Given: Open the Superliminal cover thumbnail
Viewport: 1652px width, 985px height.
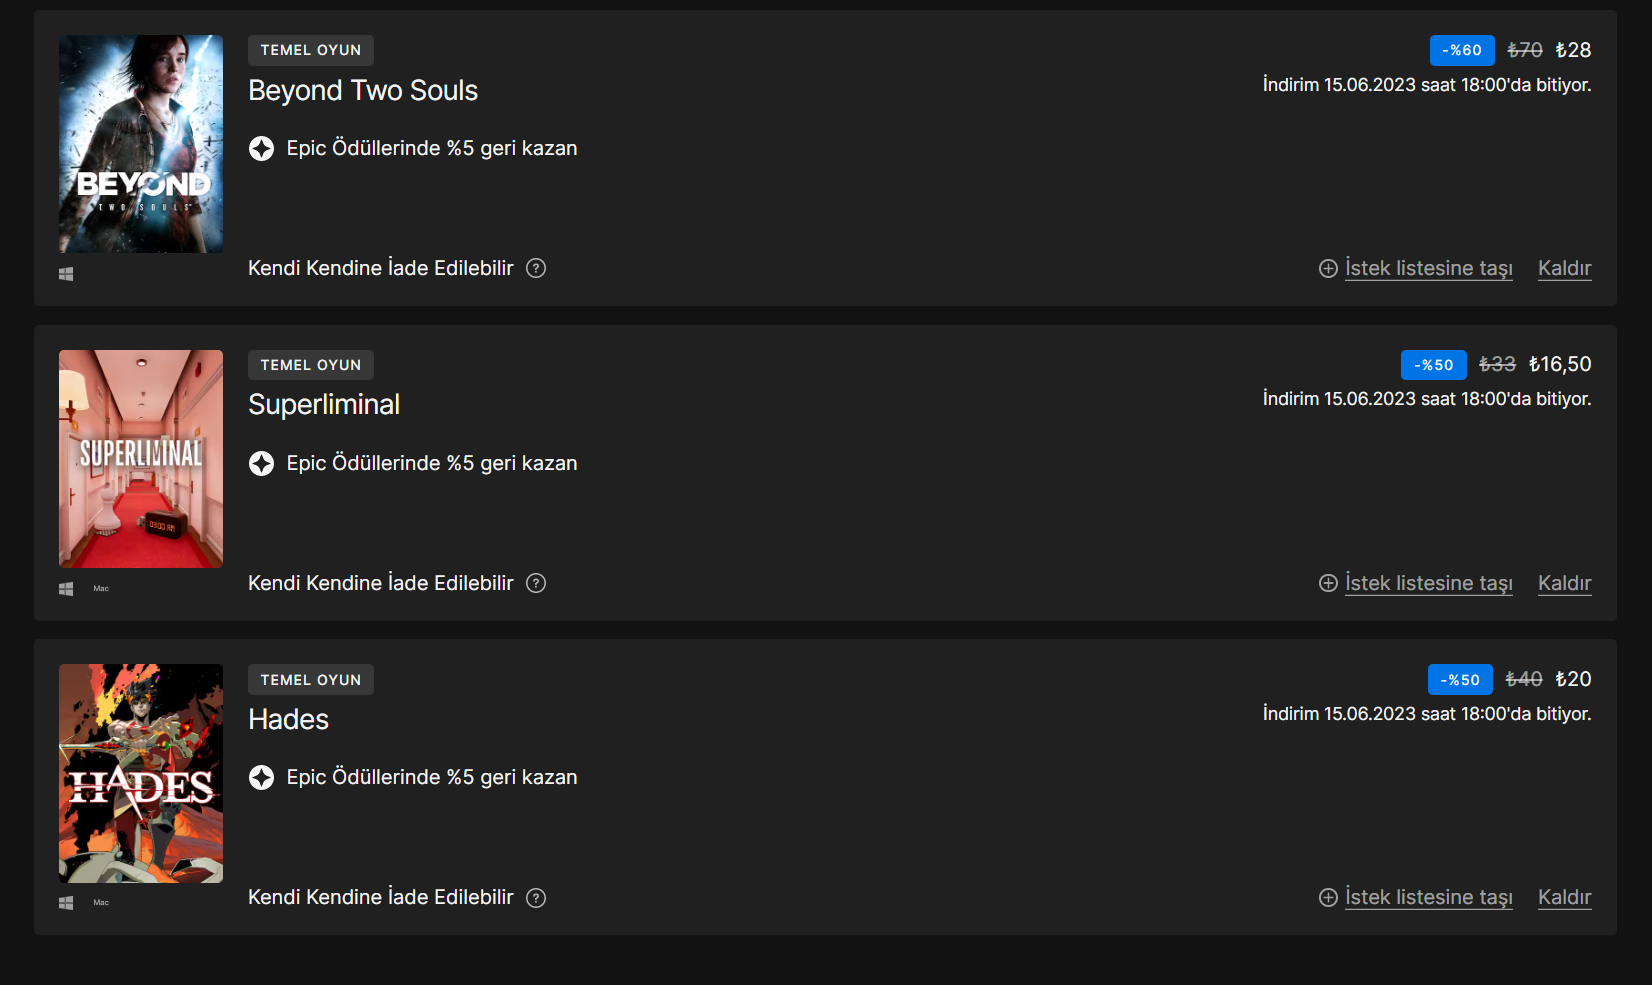Looking at the screenshot, I should [141, 459].
